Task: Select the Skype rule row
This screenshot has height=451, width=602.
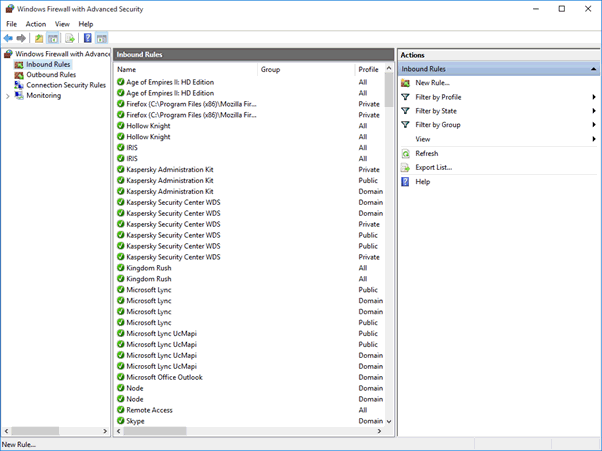Action: tap(250, 421)
